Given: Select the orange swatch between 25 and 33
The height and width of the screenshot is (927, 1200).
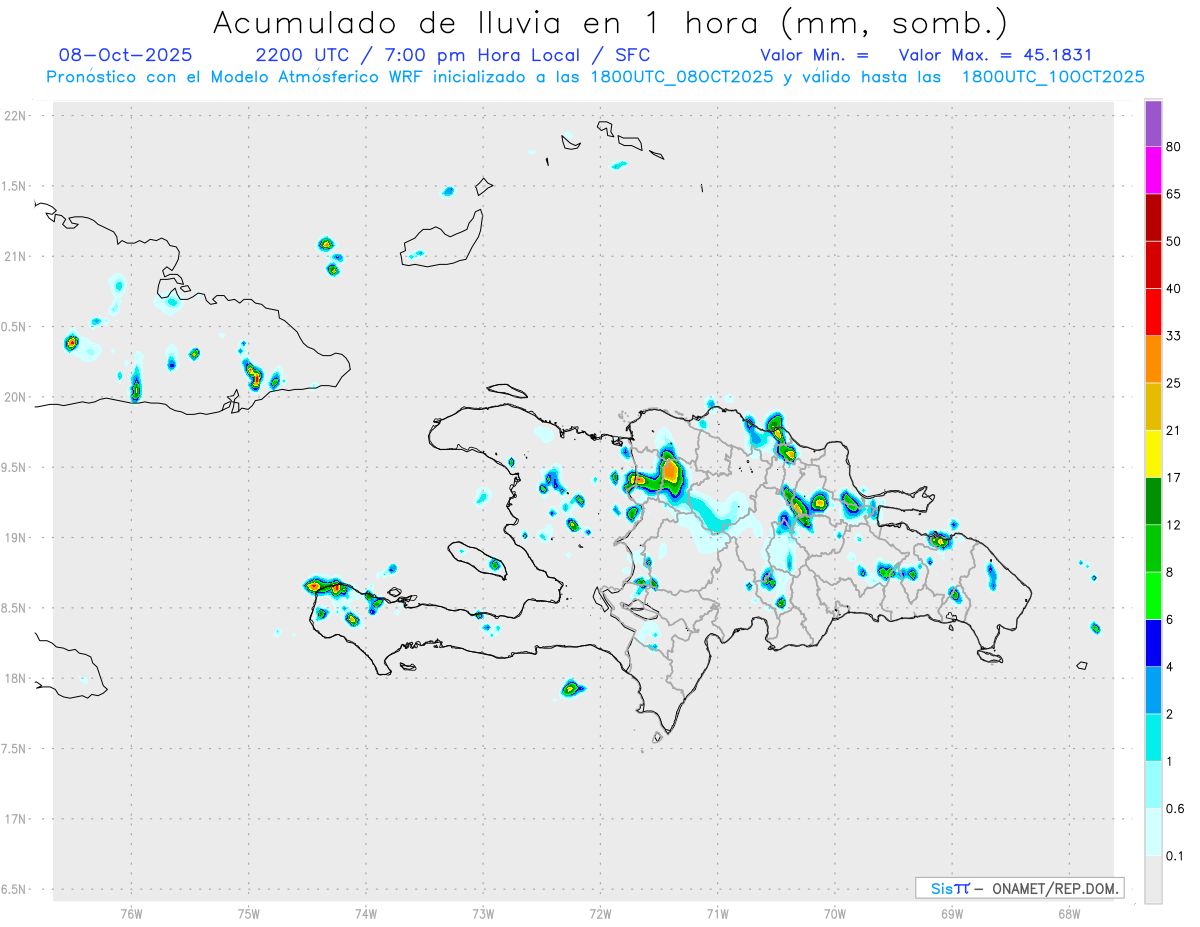Looking at the screenshot, I should (x=1153, y=358).
